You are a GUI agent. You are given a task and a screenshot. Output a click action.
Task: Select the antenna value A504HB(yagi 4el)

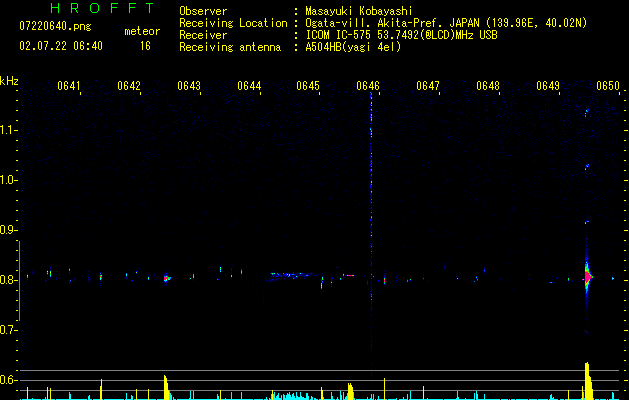353,47
